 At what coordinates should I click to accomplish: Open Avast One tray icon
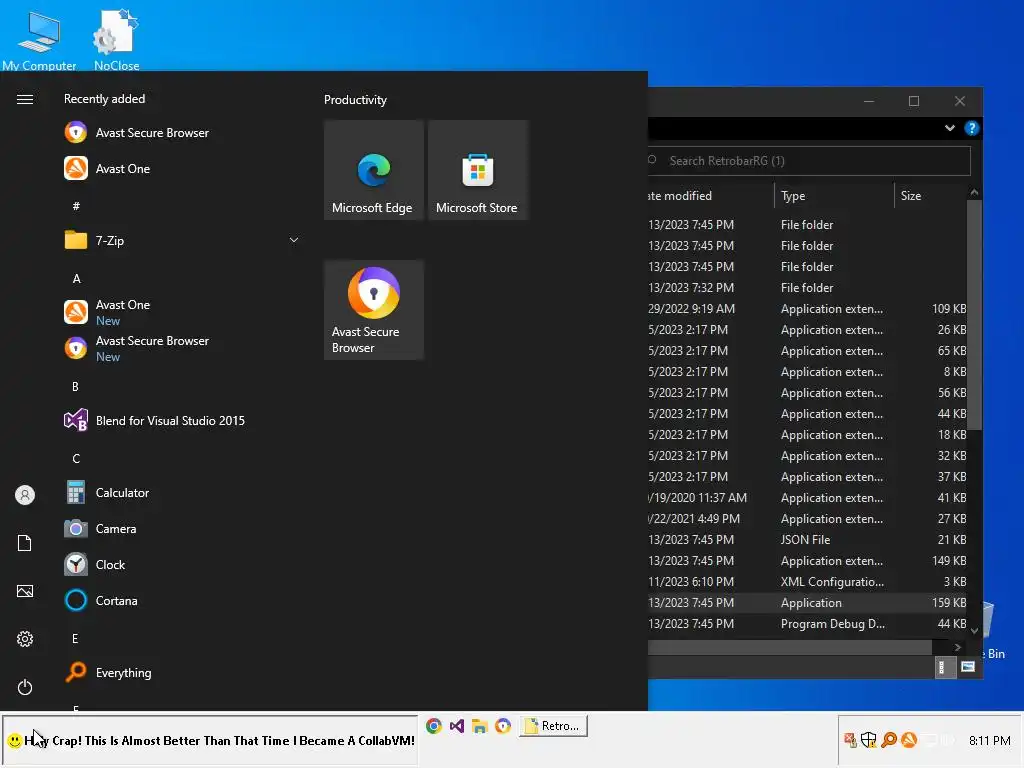point(909,740)
